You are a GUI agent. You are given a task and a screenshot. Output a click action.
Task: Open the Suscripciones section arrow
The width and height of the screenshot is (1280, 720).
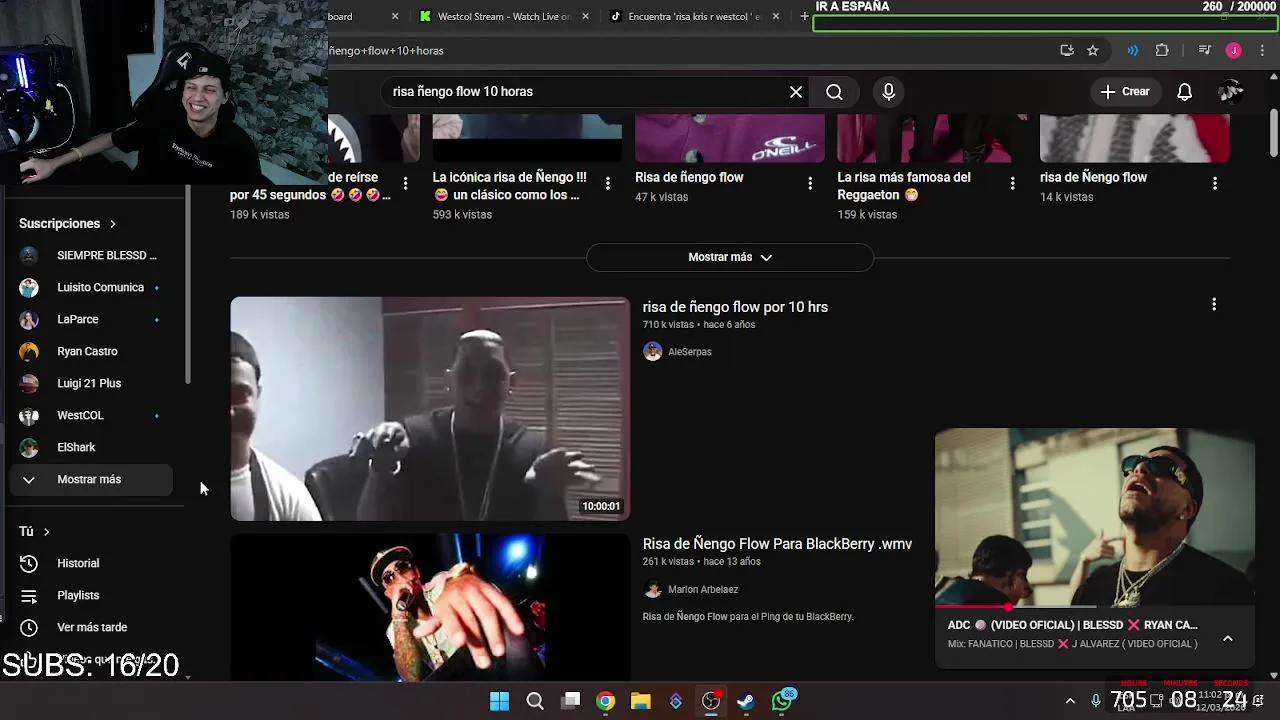coord(112,224)
